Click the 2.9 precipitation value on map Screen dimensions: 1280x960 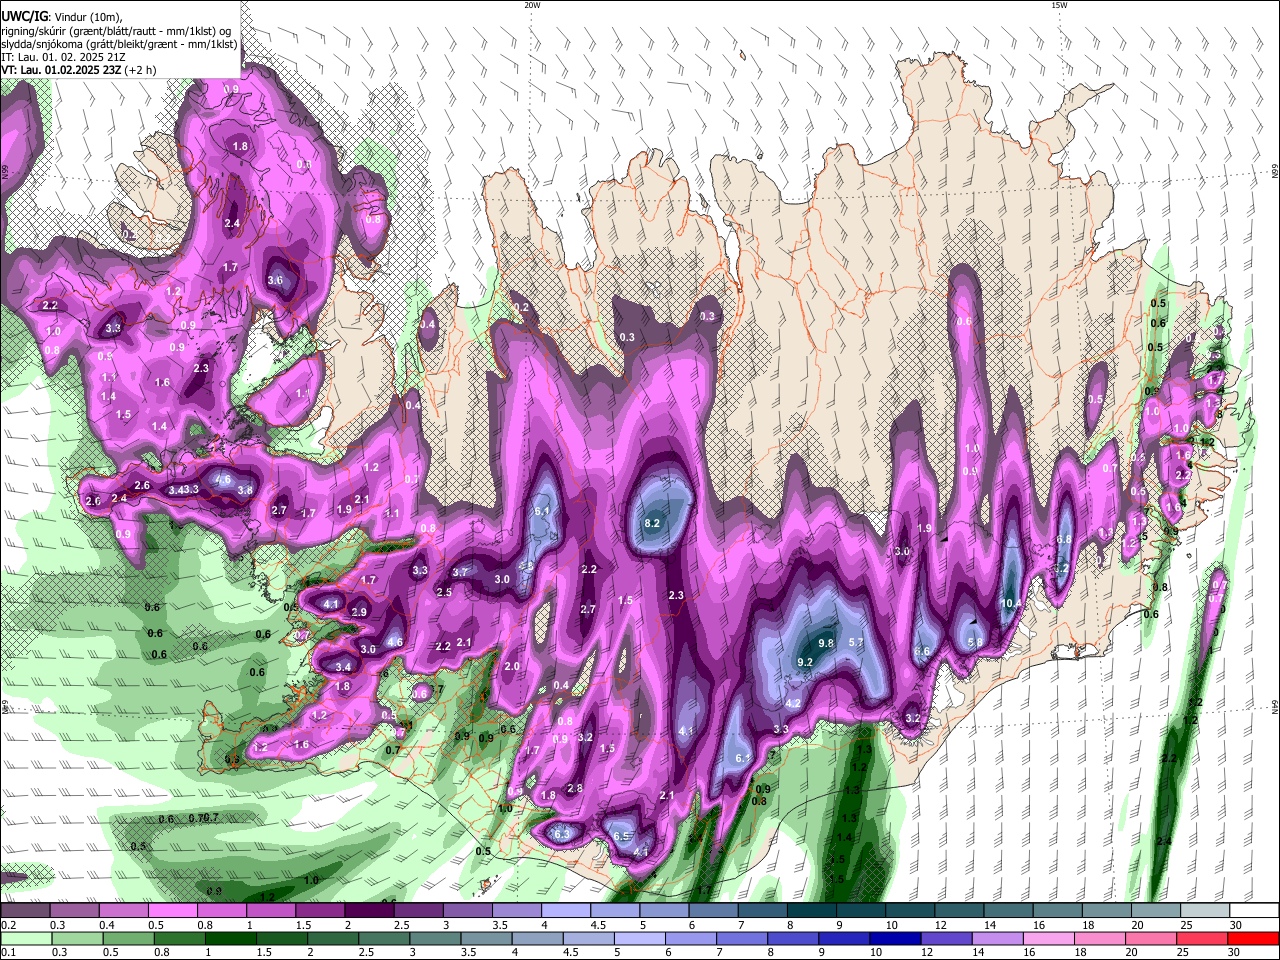click(359, 612)
